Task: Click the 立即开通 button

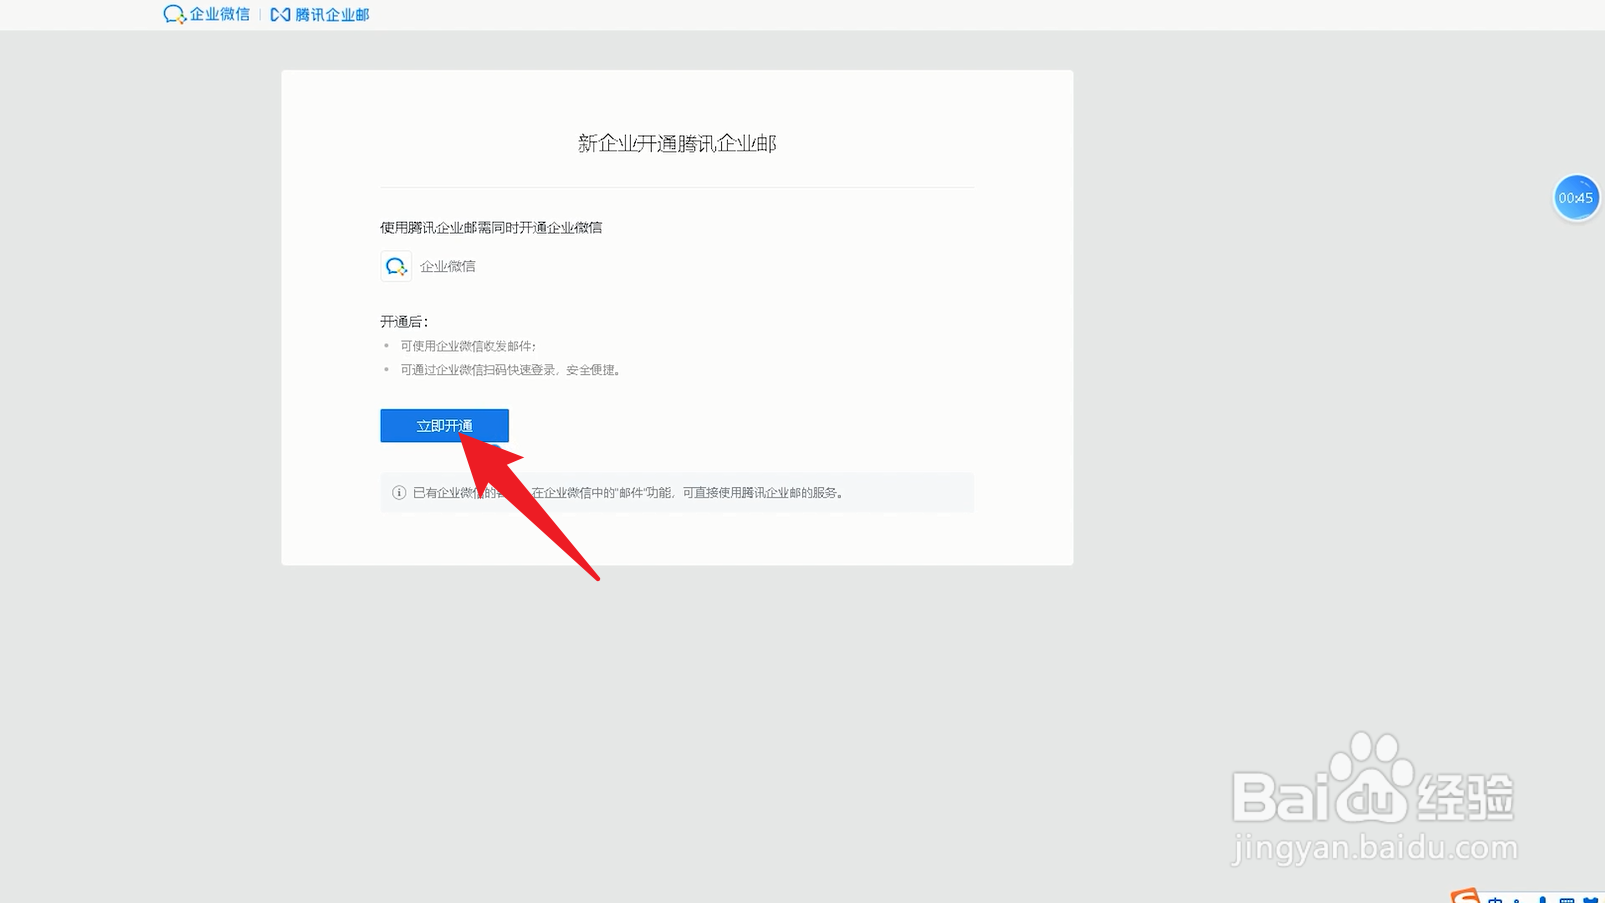Action: (444, 425)
